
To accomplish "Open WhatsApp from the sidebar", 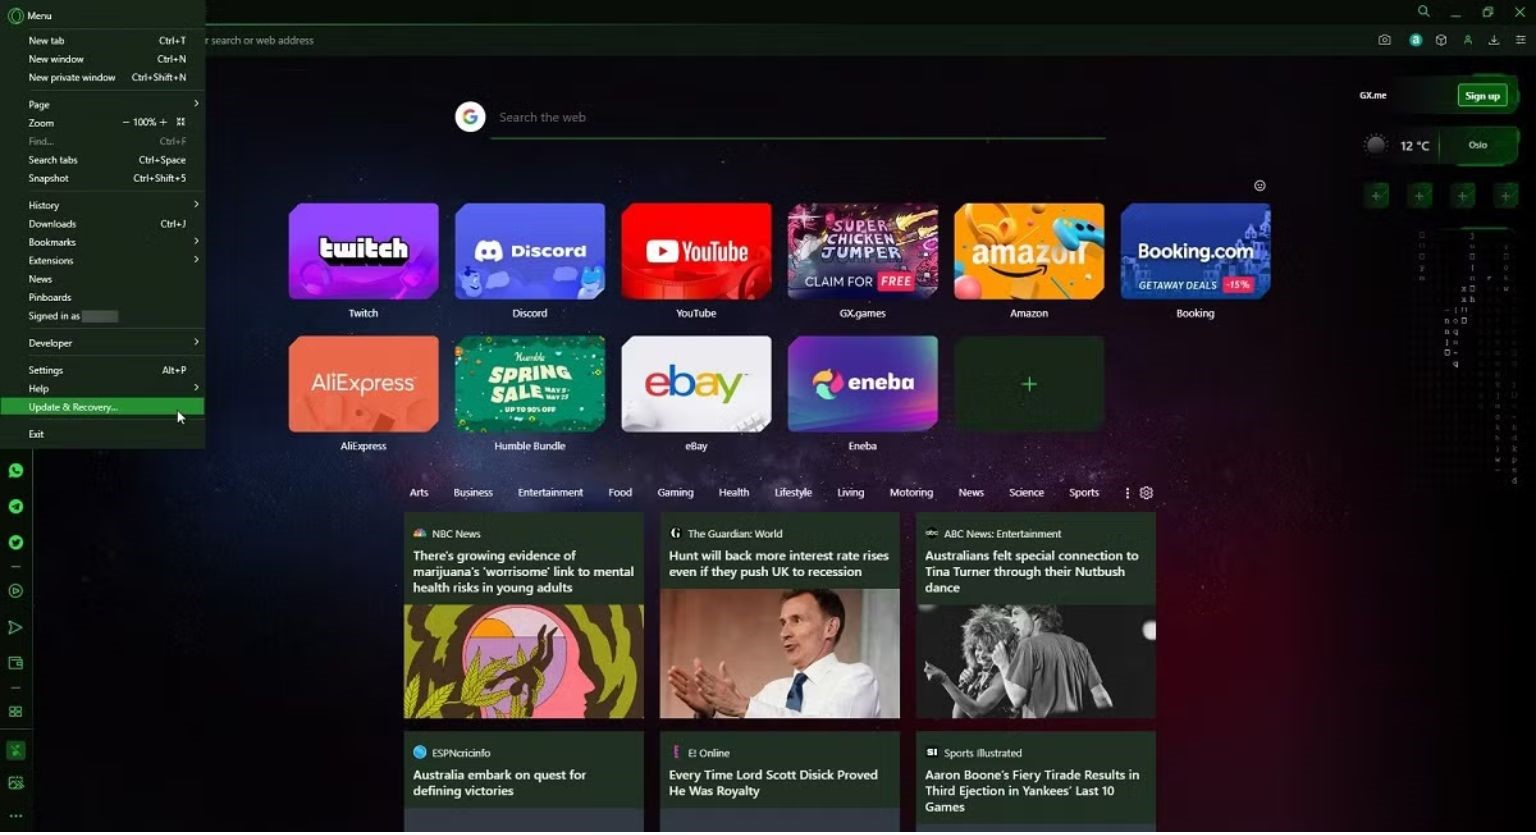I will (16, 470).
